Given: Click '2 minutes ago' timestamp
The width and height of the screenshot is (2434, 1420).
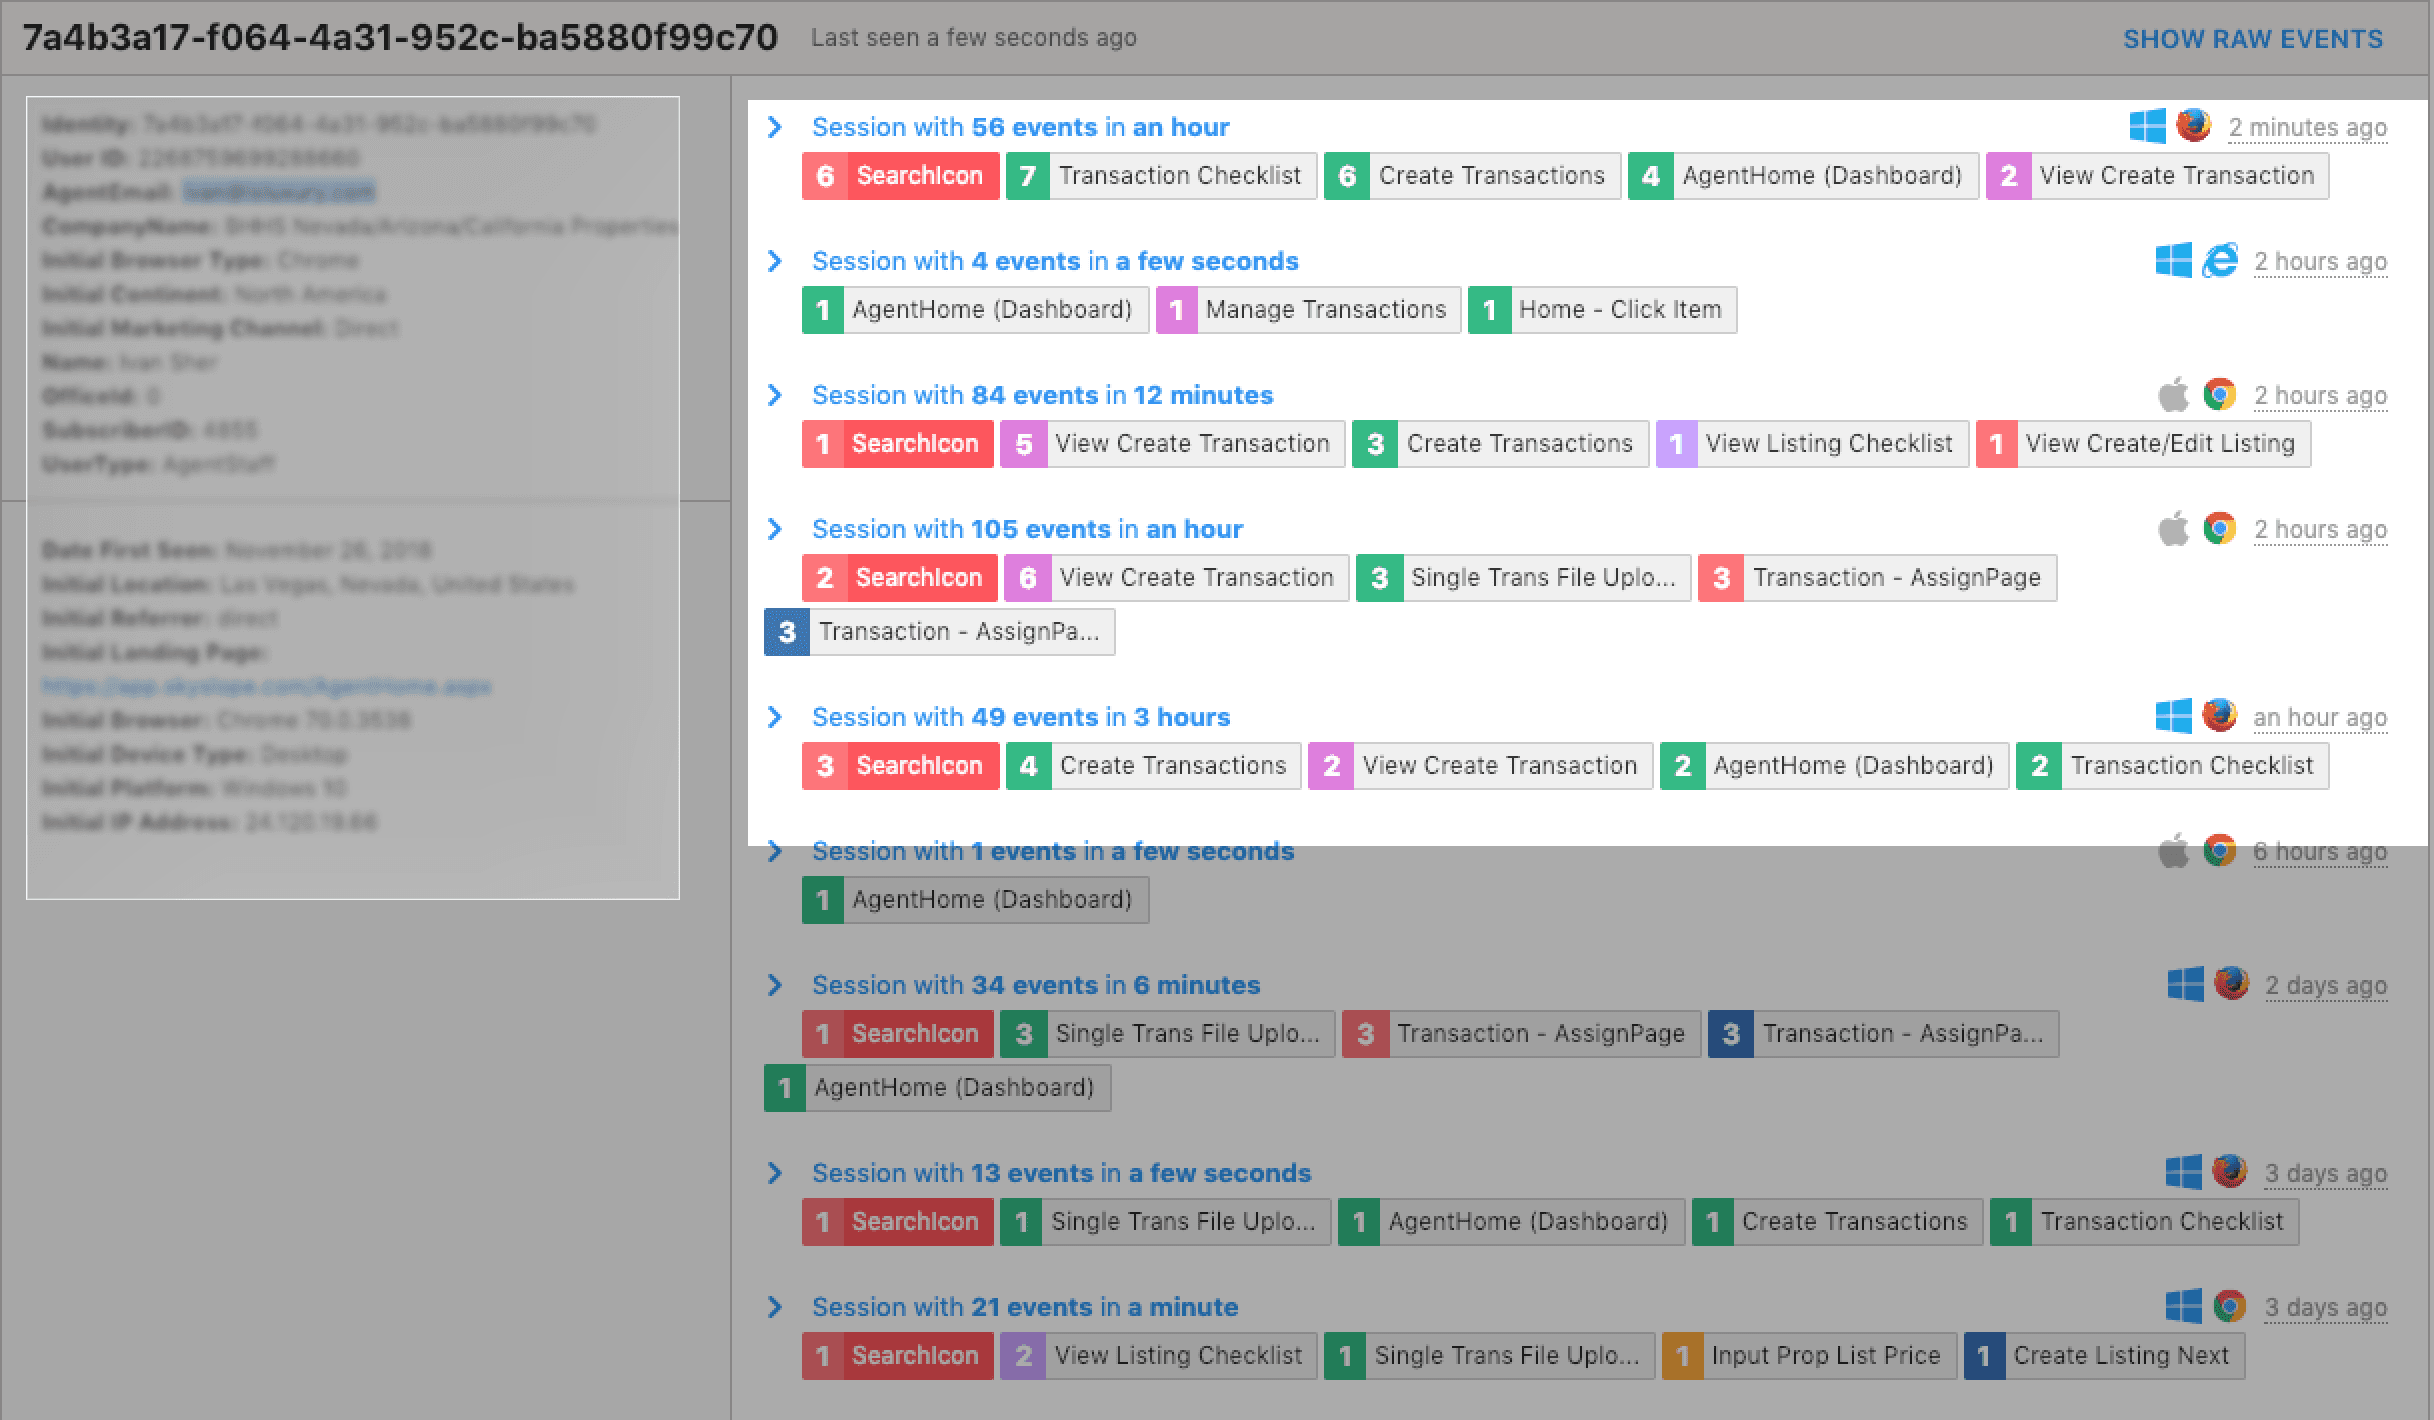Looking at the screenshot, I should [x=2307, y=128].
